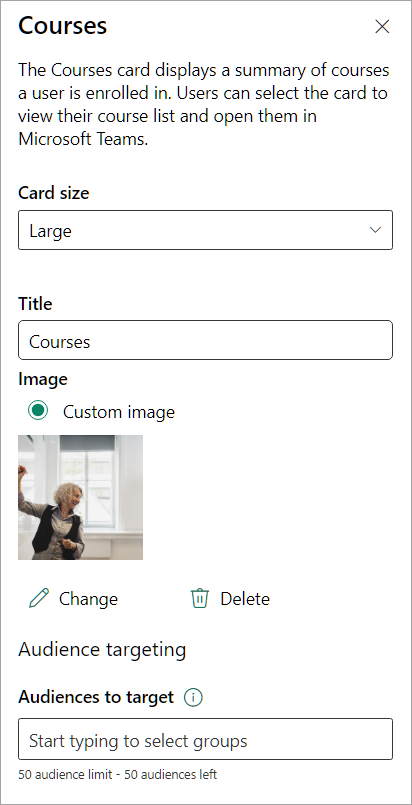This screenshot has width=412, height=805.
Task: Select the Custom image radio button
Action: click(x=38, y=411)
